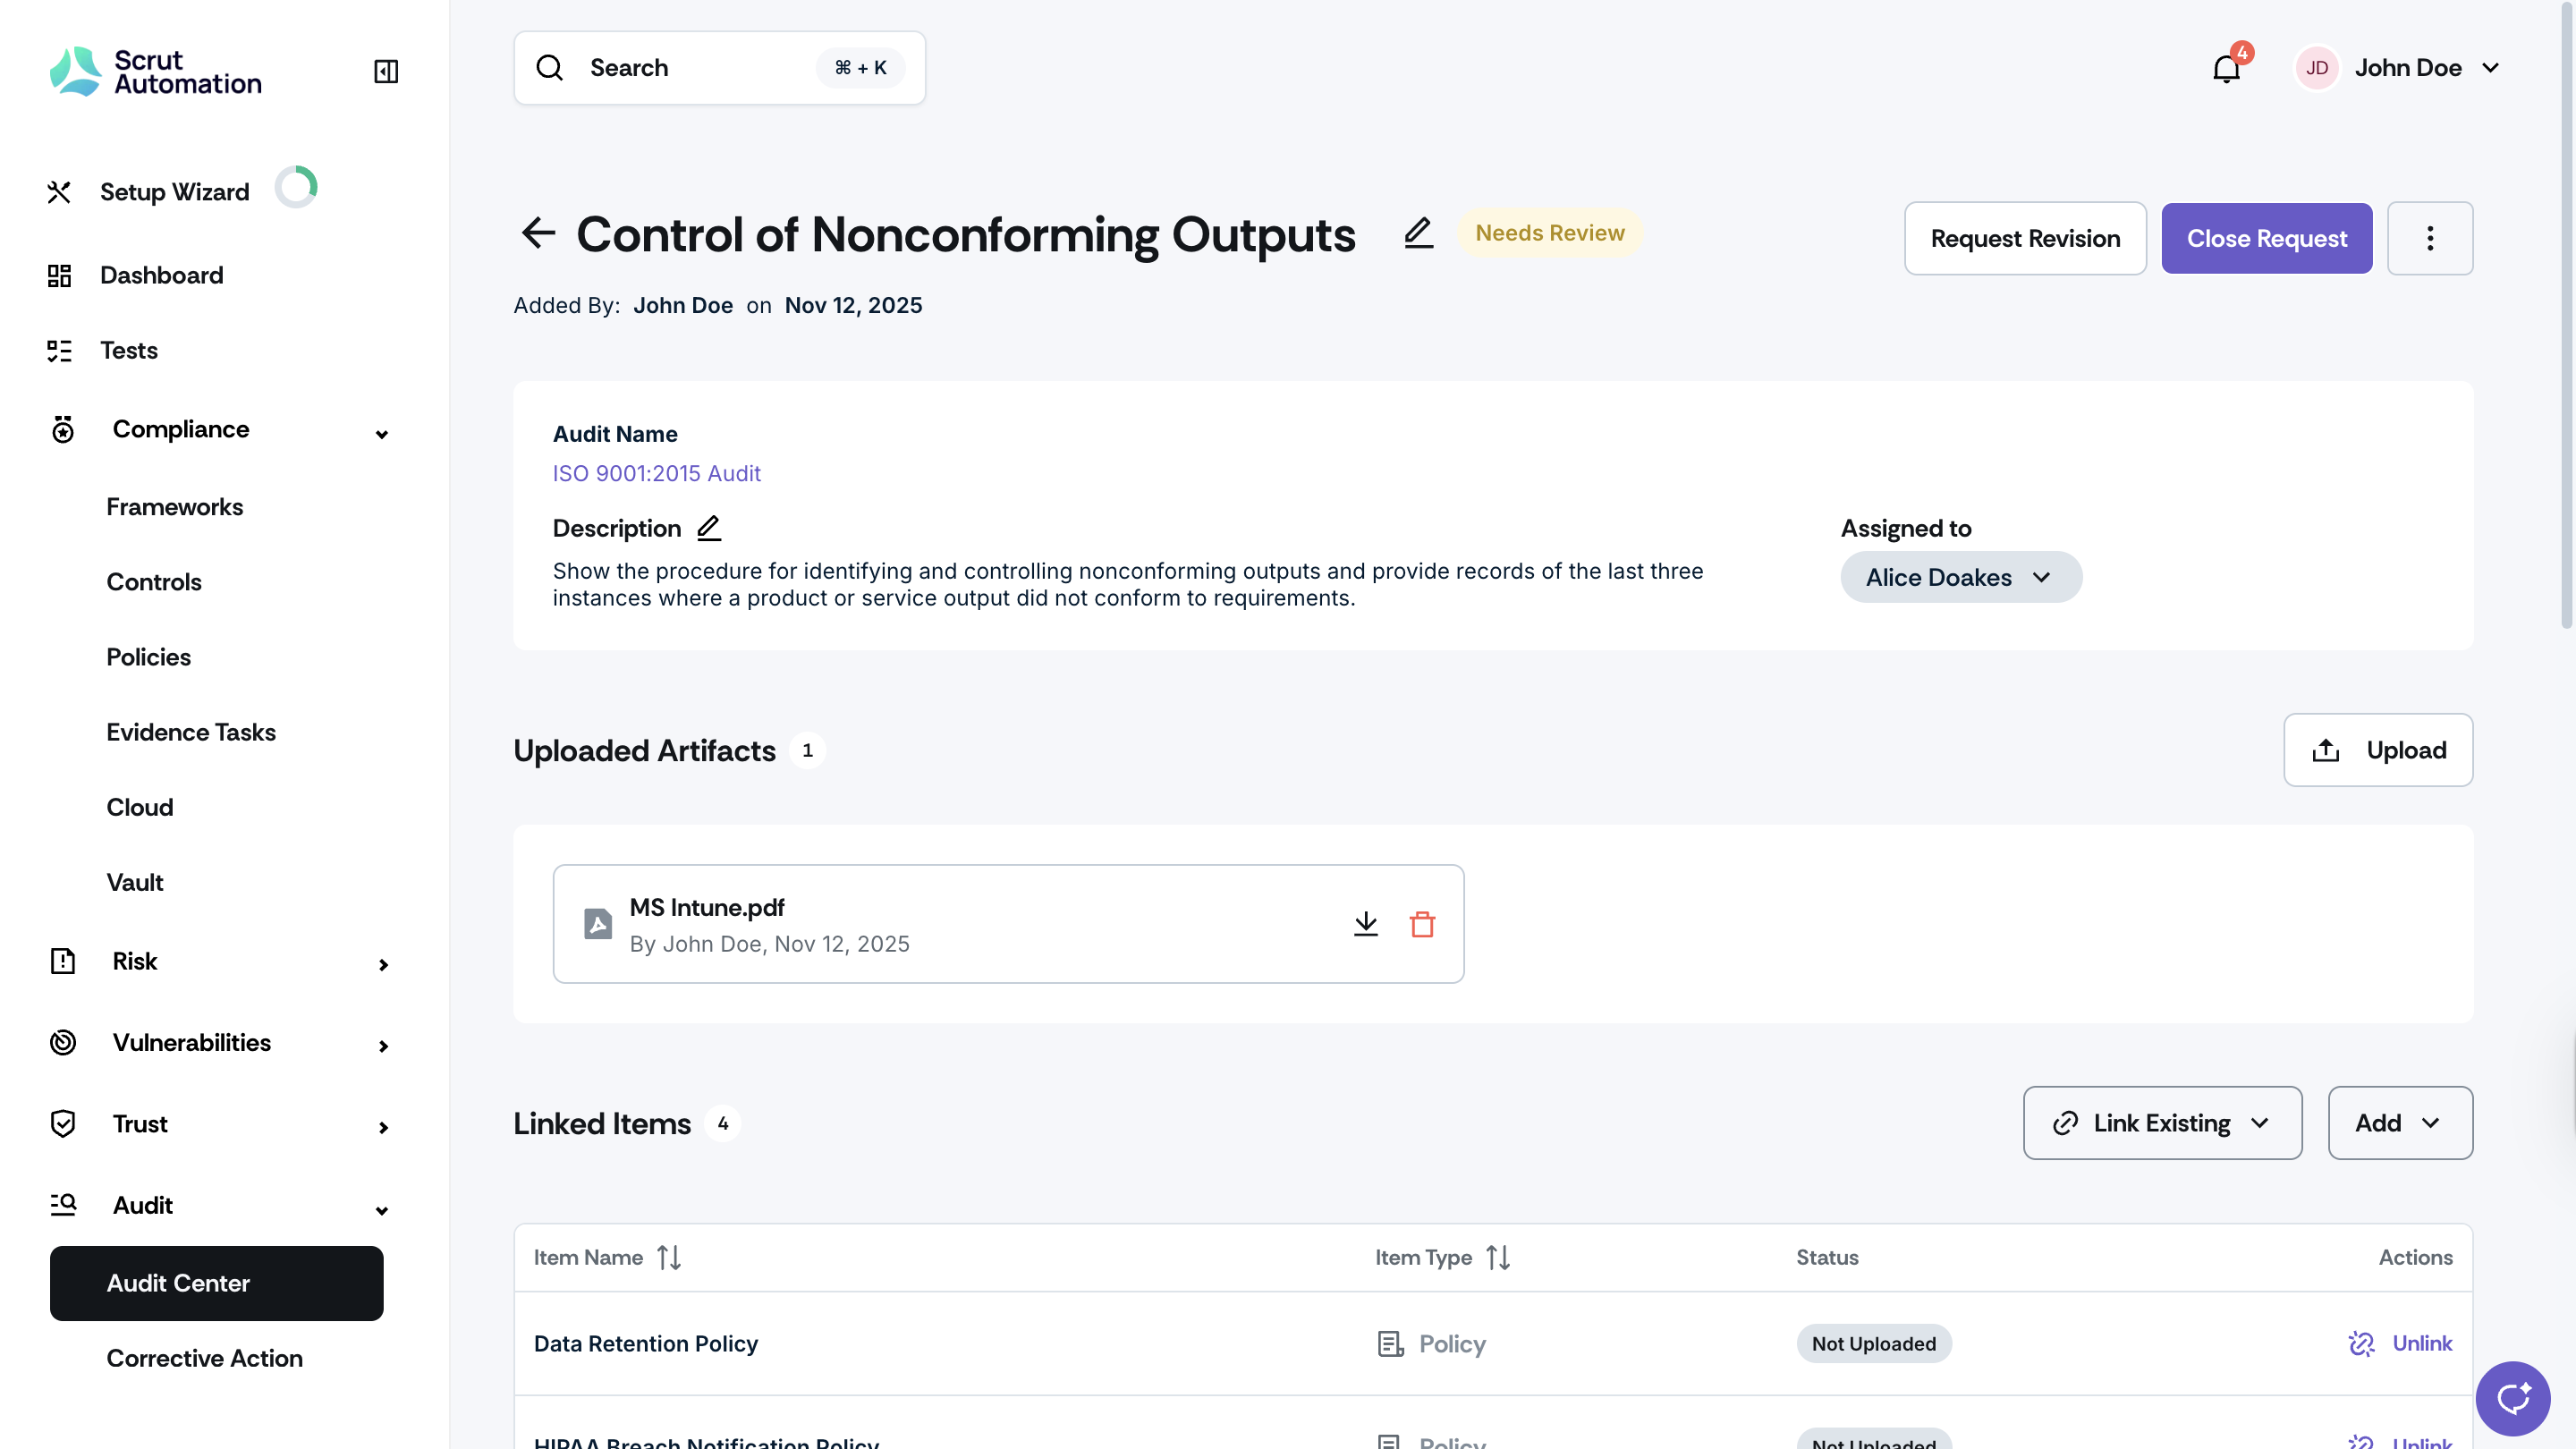Click the Close Request button

click(2266, 238)
